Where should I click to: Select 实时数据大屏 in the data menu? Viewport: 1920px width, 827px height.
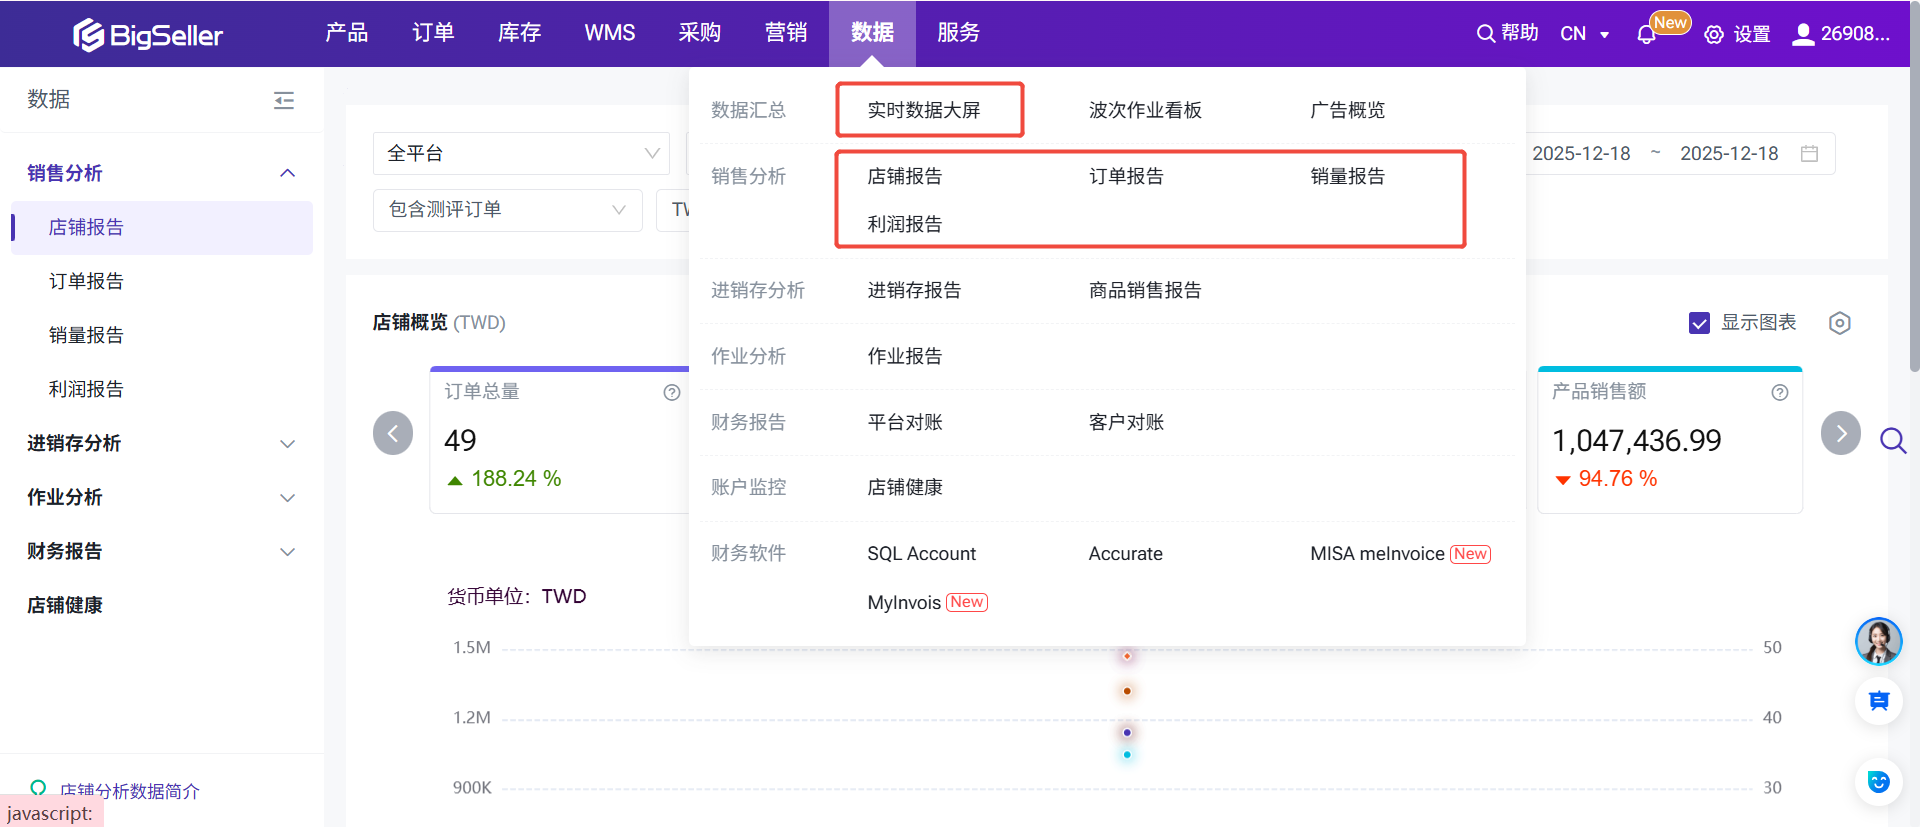pyautogui.click(x=923, y=110)
